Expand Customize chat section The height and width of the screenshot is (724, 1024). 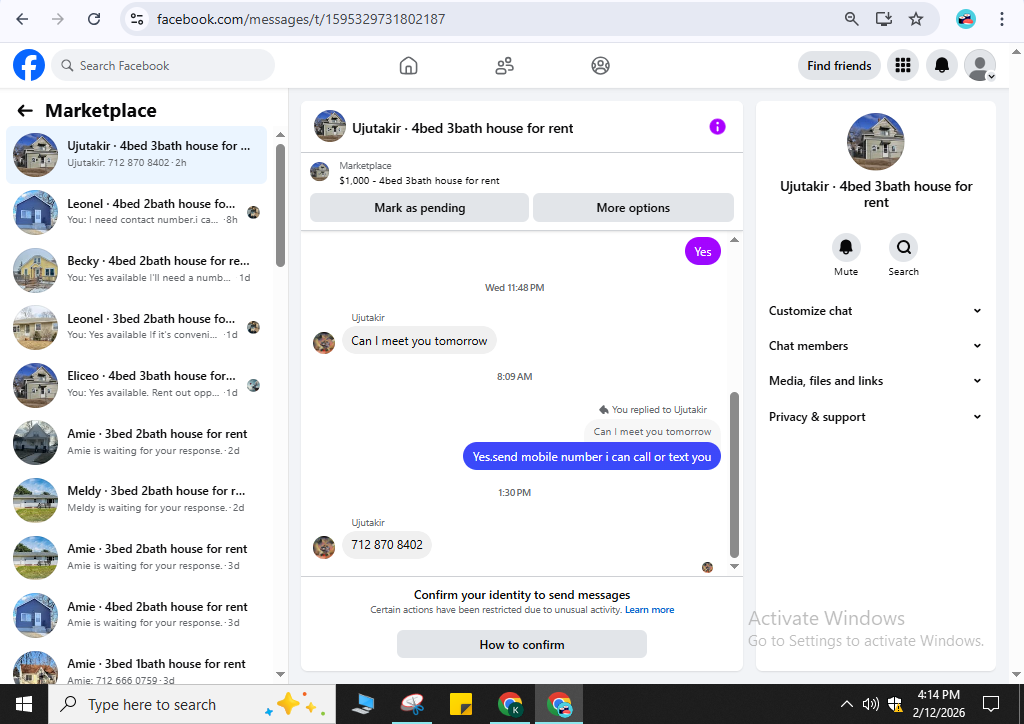click(x=875, y=311)
